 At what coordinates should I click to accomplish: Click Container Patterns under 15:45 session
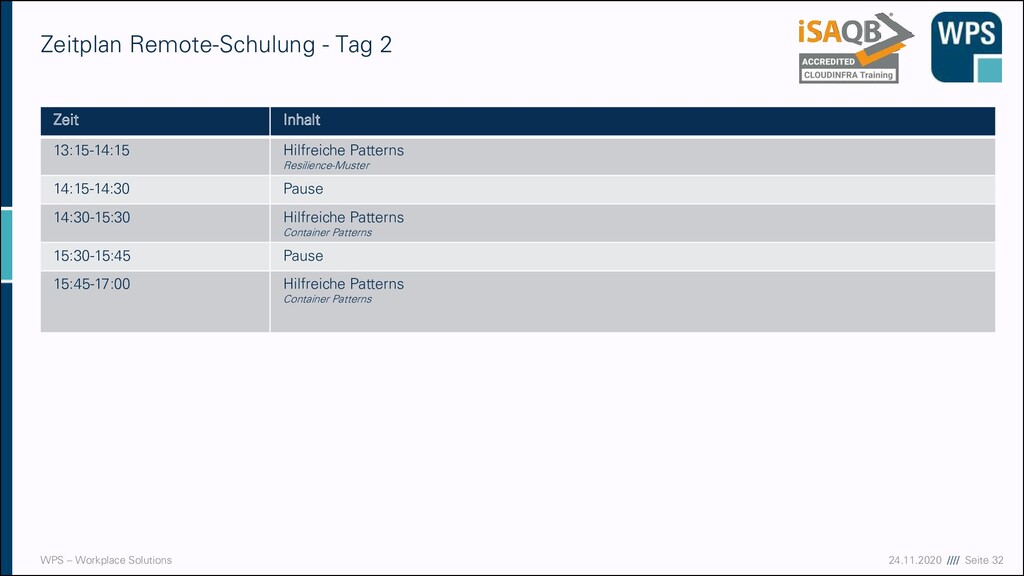(x=327, y=299)
